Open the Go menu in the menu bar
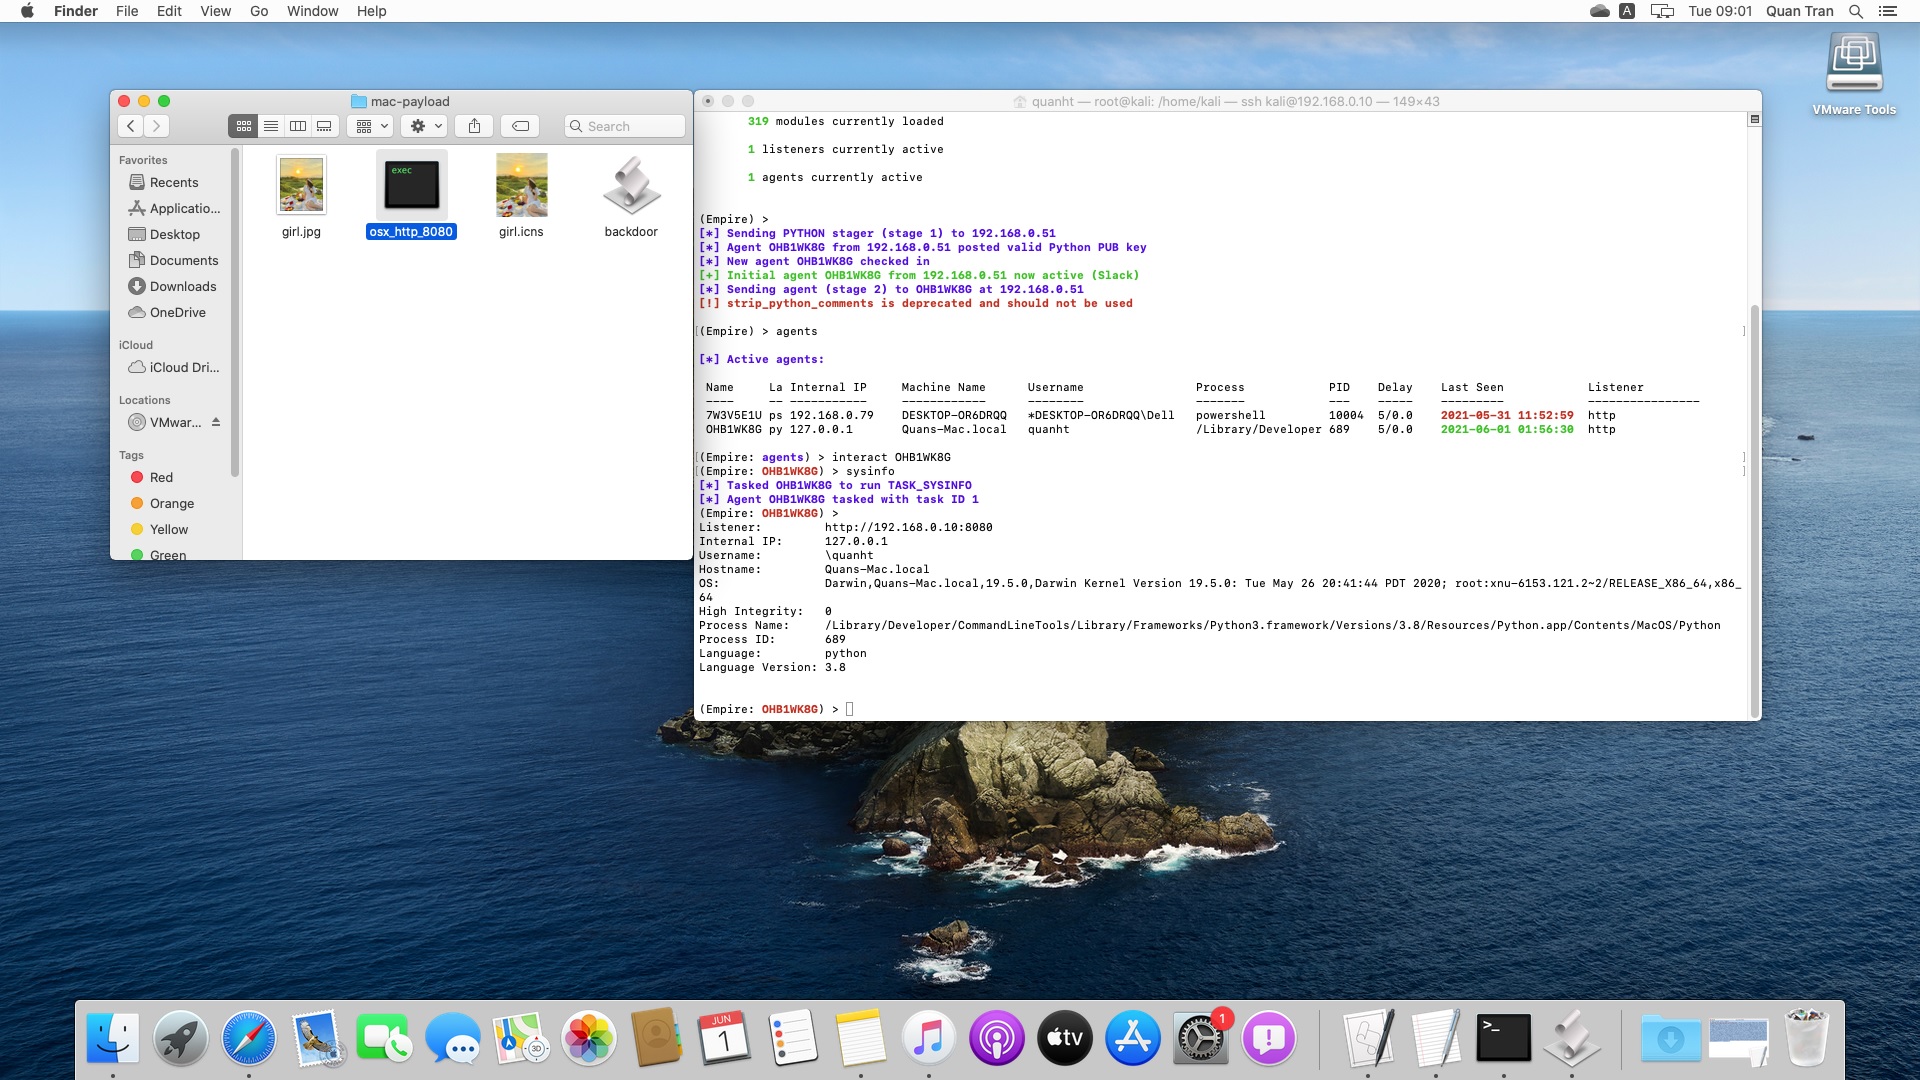Image resolution: width=1920 pixels, height=1080 pixels. tap(258, 11)
